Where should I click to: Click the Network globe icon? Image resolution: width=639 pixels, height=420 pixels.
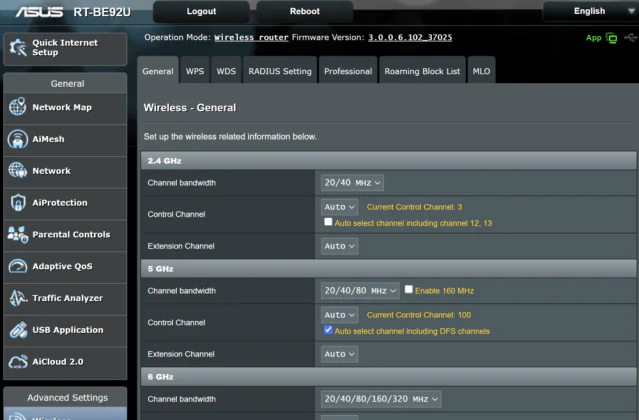[x=18, y=170]
